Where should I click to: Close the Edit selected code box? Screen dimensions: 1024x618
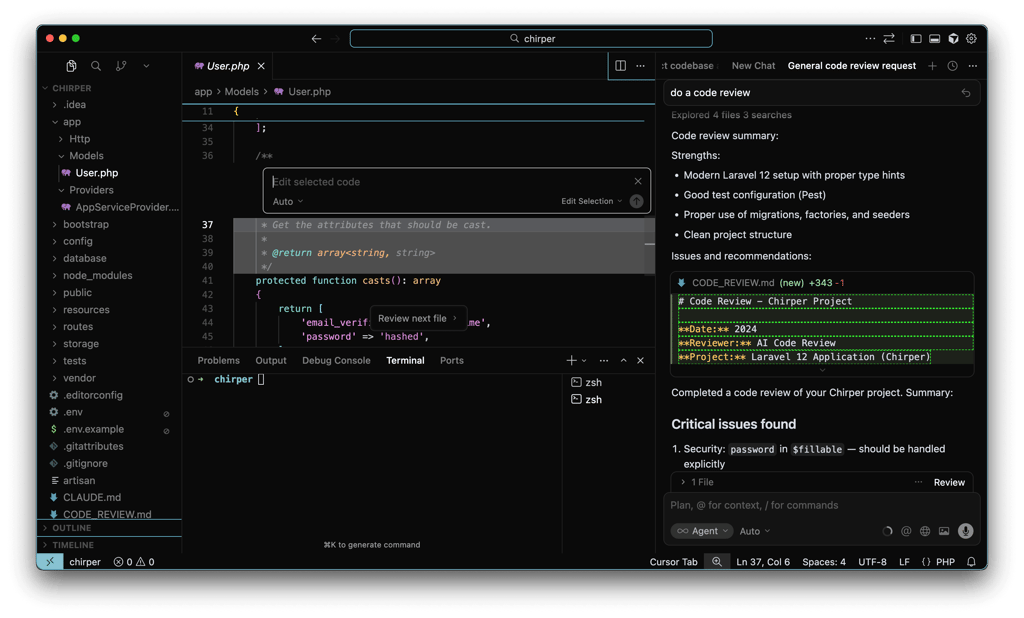(637, 181)
